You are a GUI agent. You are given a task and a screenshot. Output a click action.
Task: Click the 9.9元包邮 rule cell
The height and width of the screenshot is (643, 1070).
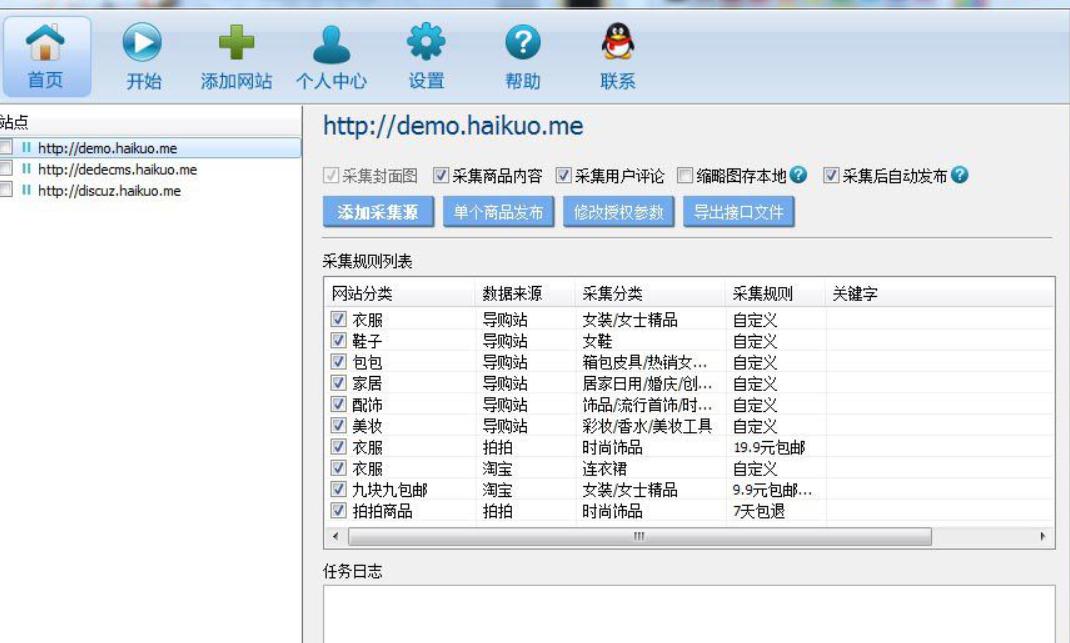772,489
